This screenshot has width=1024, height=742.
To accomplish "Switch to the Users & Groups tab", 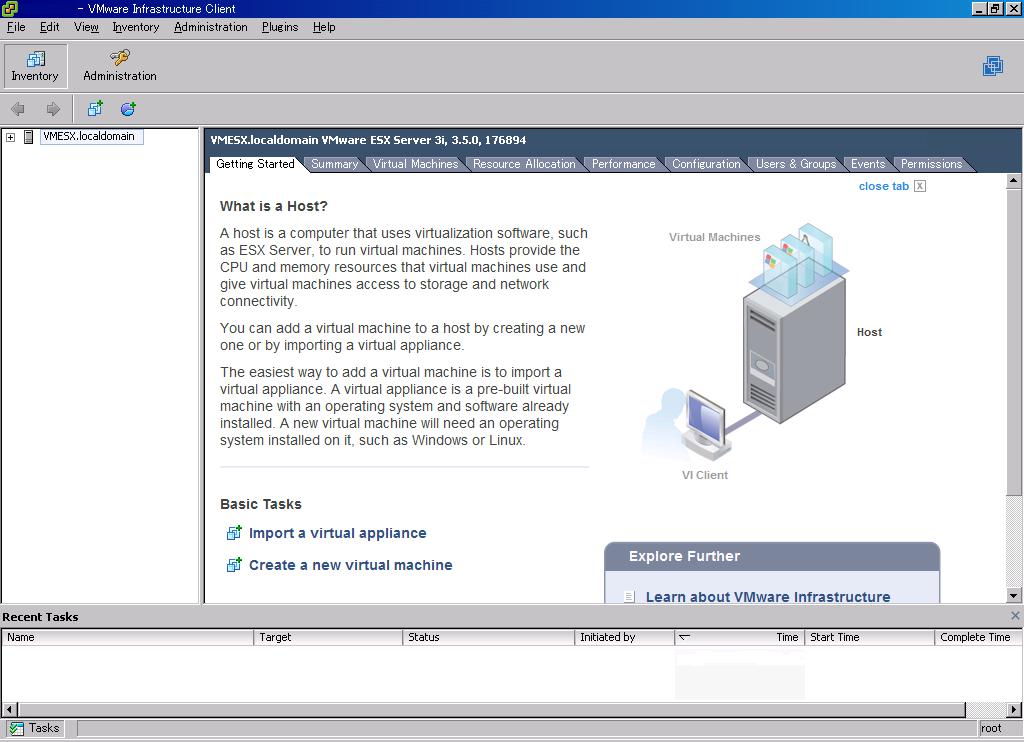I will tap(796, 164).
